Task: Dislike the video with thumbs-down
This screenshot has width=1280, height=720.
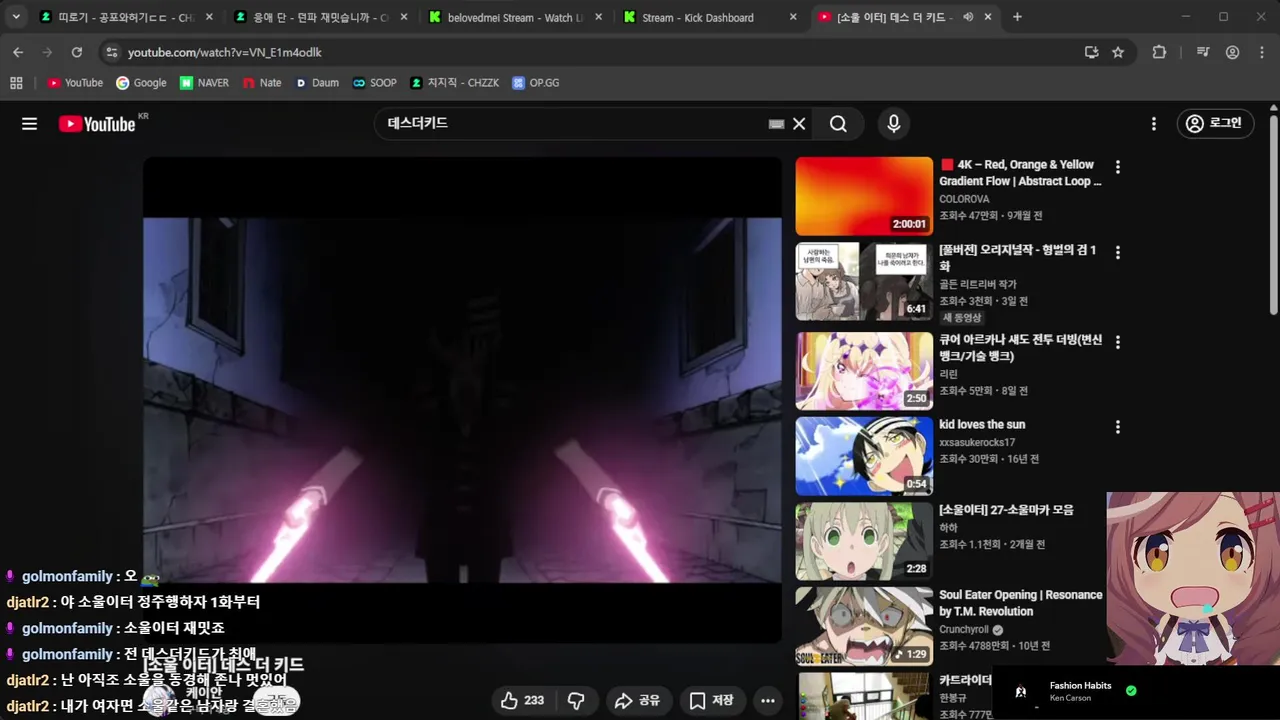Action: (x=576, y=700)
